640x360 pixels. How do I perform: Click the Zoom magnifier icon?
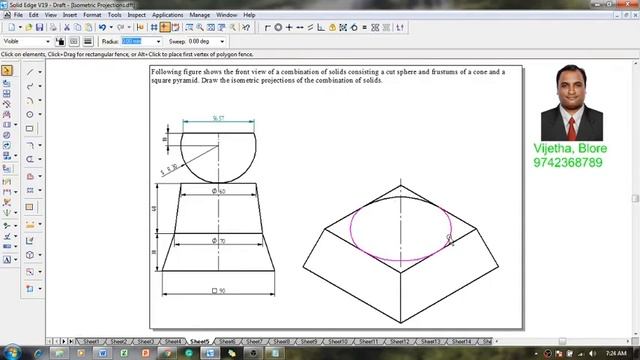200,27
